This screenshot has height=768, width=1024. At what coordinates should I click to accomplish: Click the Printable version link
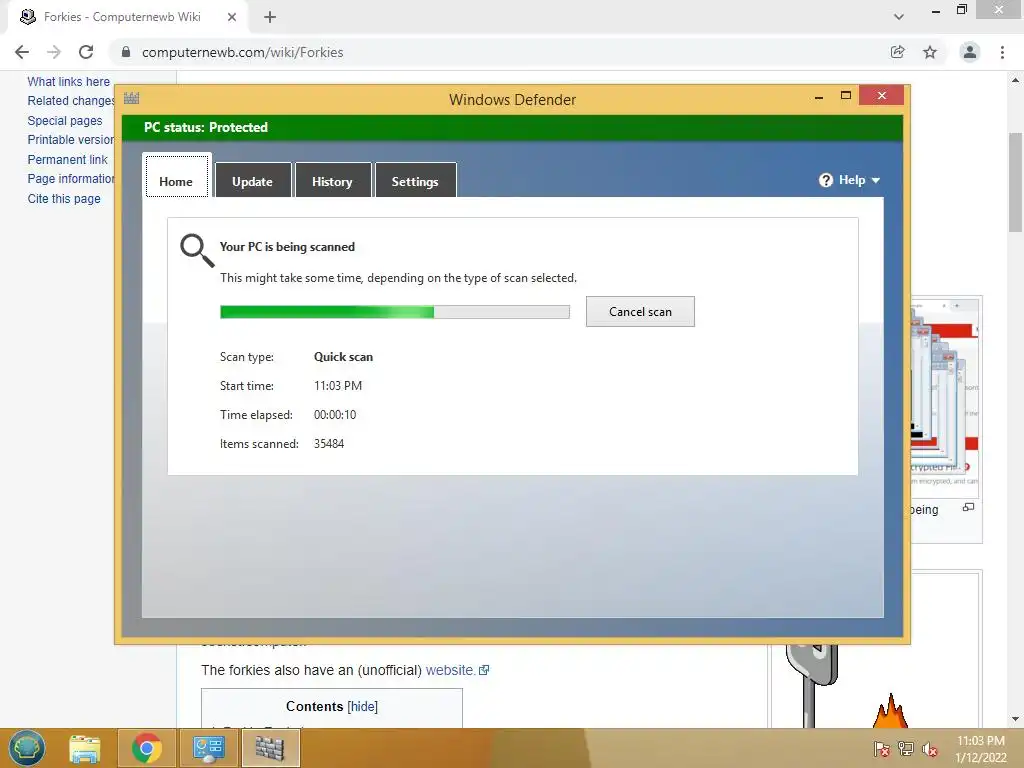click(71, 140)
